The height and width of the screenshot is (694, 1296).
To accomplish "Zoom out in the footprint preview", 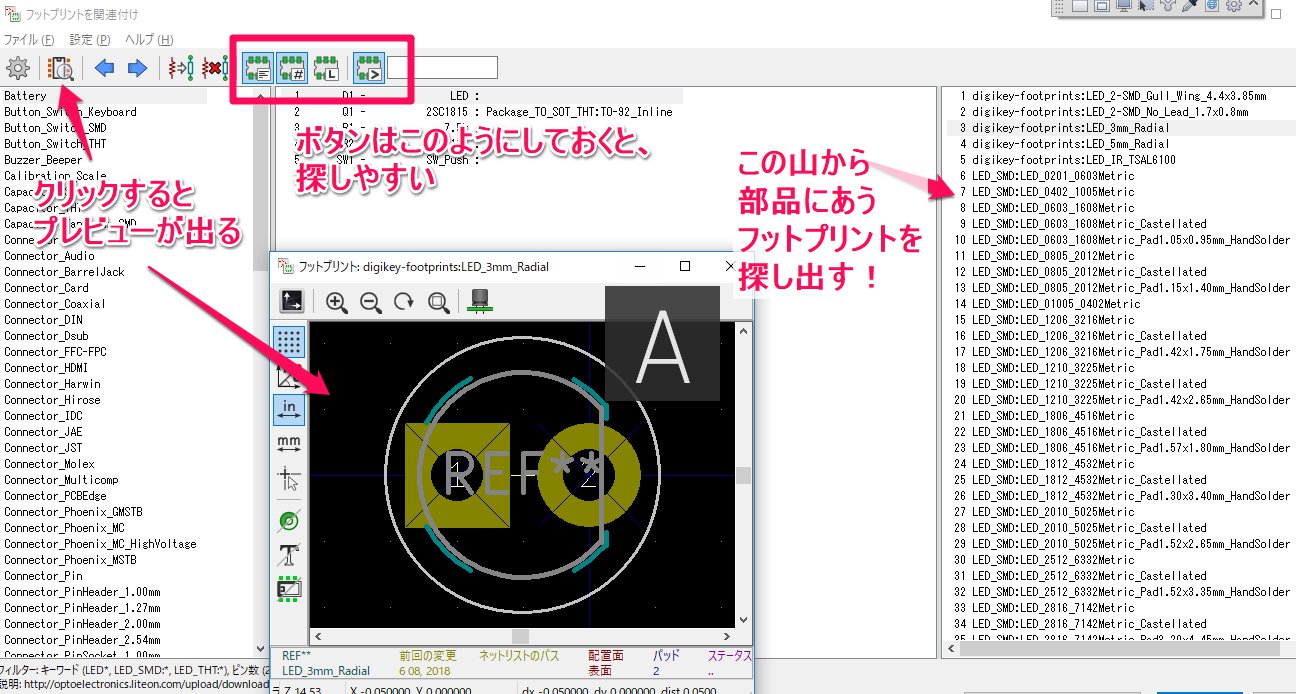I will tap(370, 301).
